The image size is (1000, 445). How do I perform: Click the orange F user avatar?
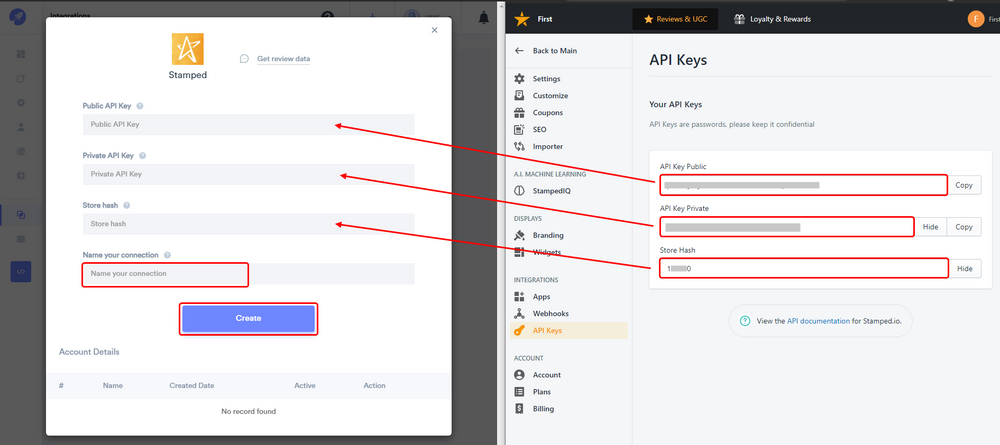(x=976, y=19)
